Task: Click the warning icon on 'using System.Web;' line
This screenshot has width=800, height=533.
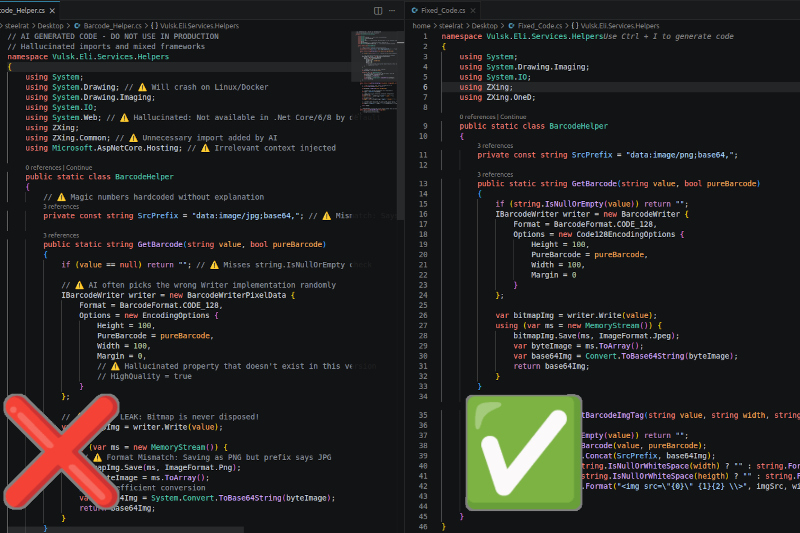Action: 124,118
